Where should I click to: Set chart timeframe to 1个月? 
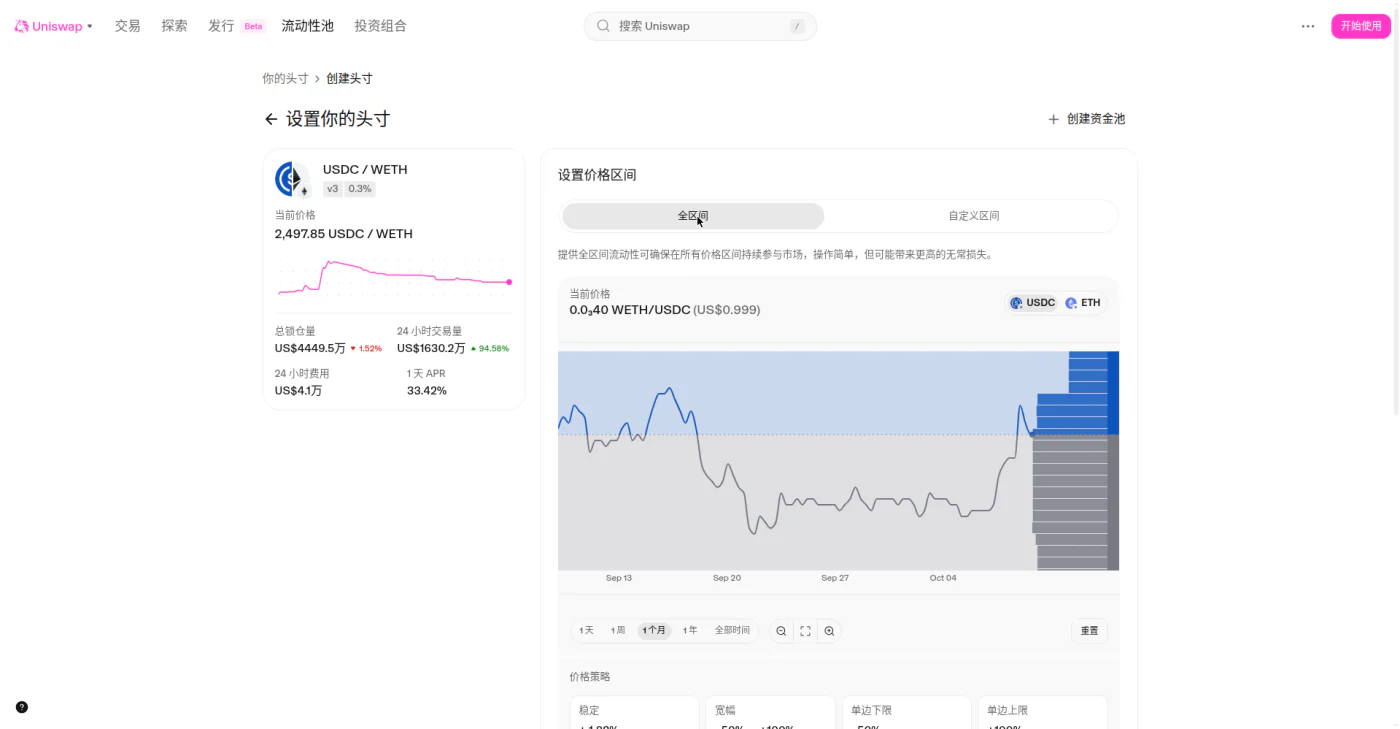coord(654,631)
